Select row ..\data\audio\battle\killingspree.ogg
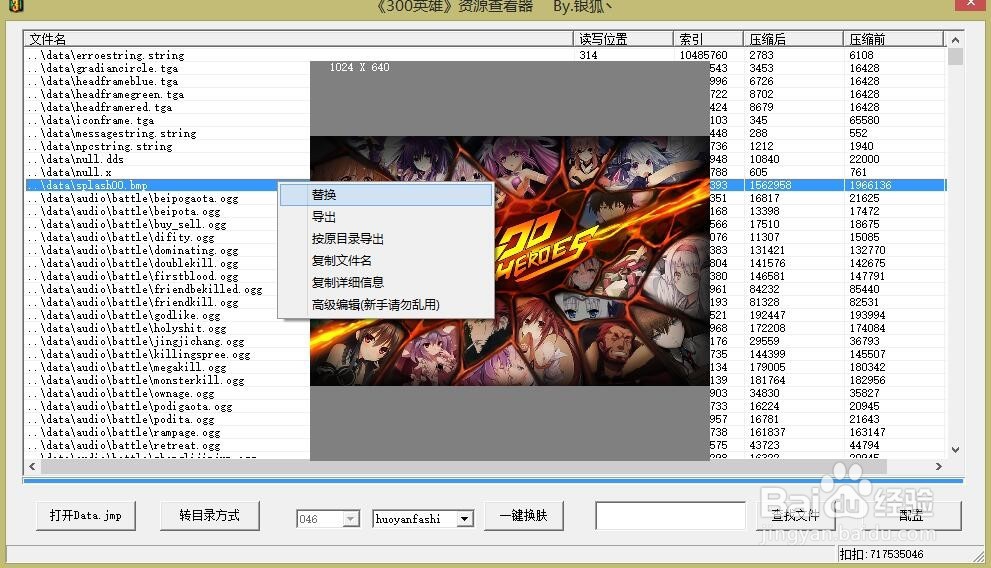Viewport: 991px width, 568px height. point(485,354)
